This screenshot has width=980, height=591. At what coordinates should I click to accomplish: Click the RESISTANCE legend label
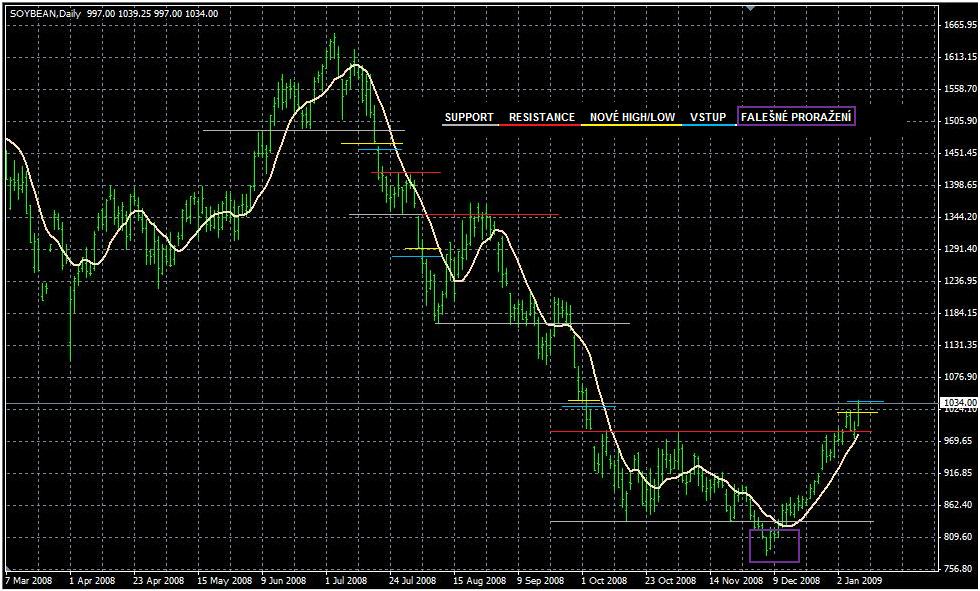click(542, 117)
